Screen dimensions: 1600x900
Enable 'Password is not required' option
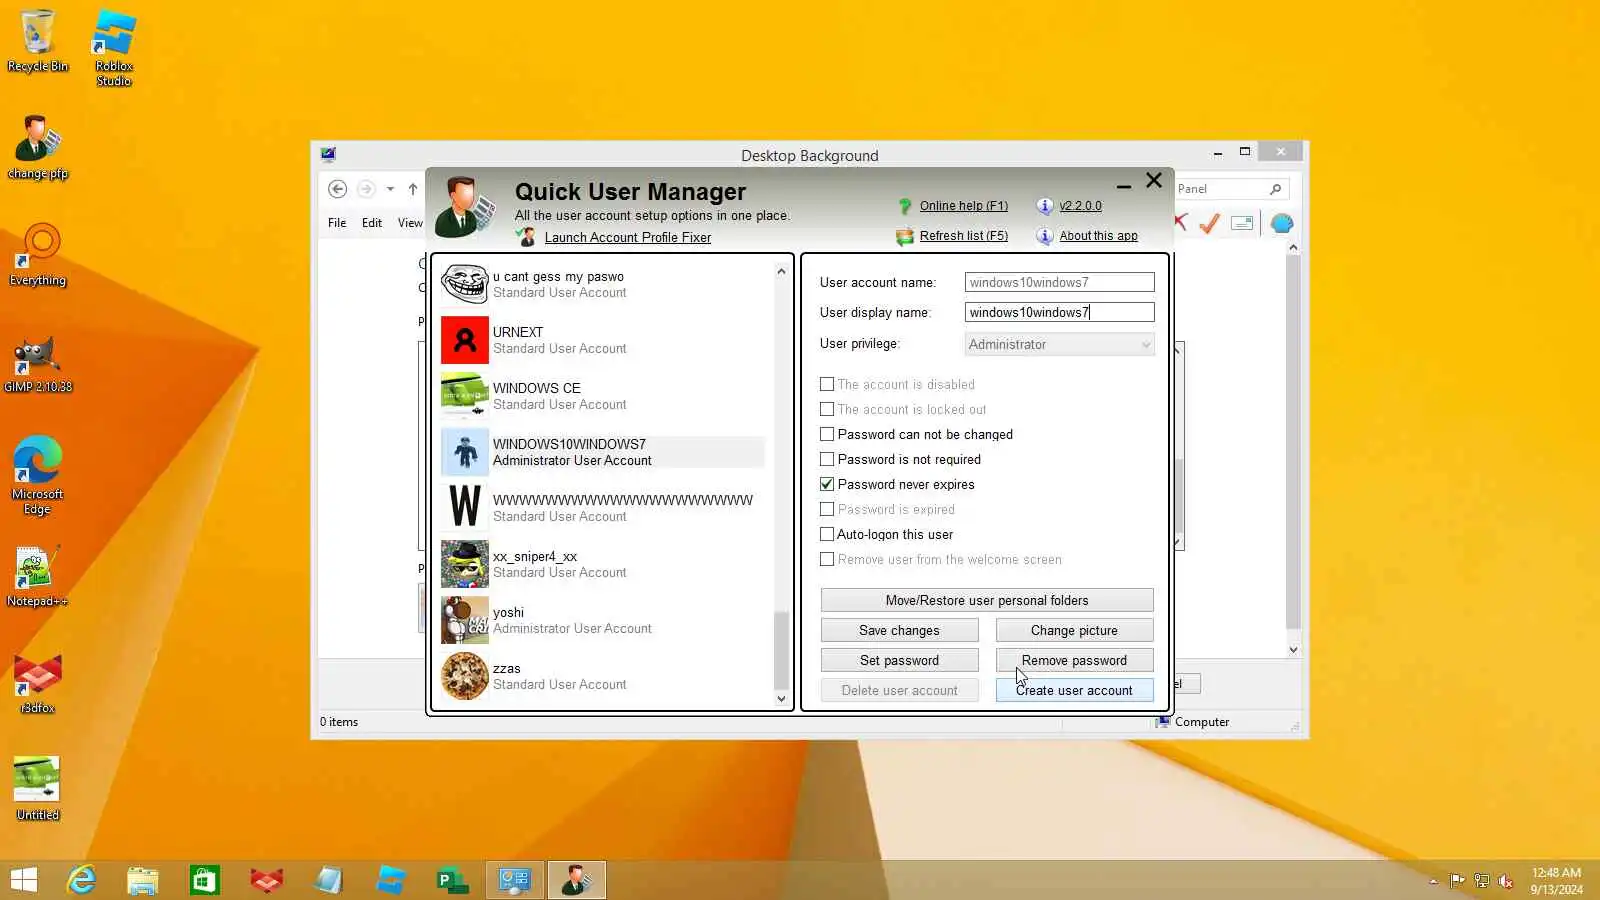pos(827,459)
